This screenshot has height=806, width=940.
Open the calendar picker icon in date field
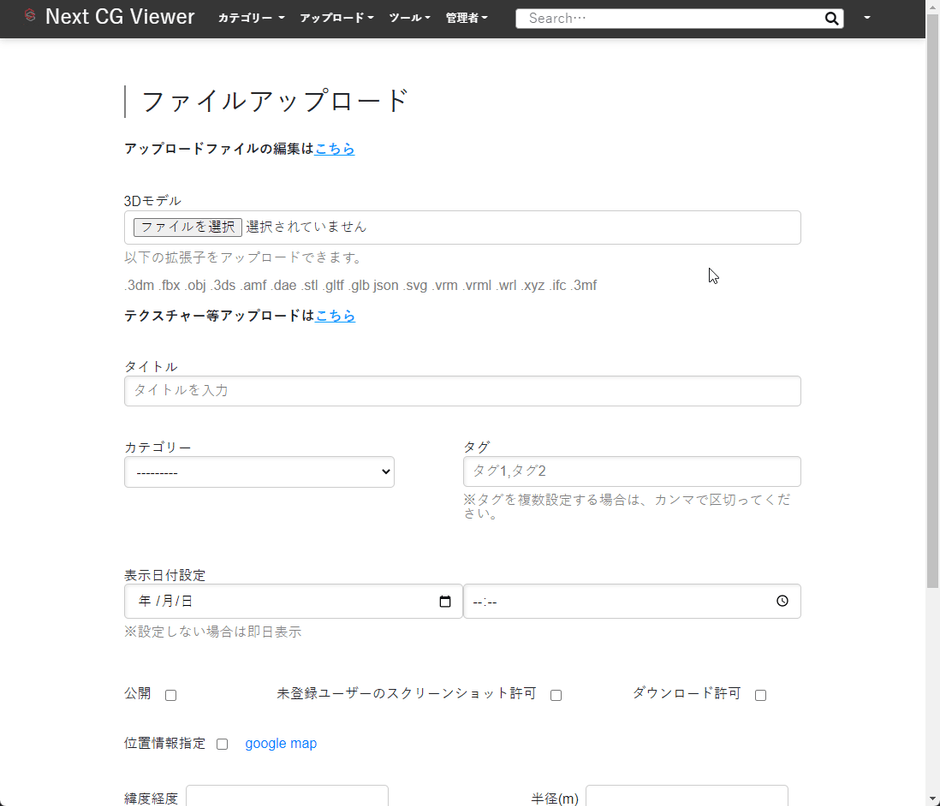(444, 601)
